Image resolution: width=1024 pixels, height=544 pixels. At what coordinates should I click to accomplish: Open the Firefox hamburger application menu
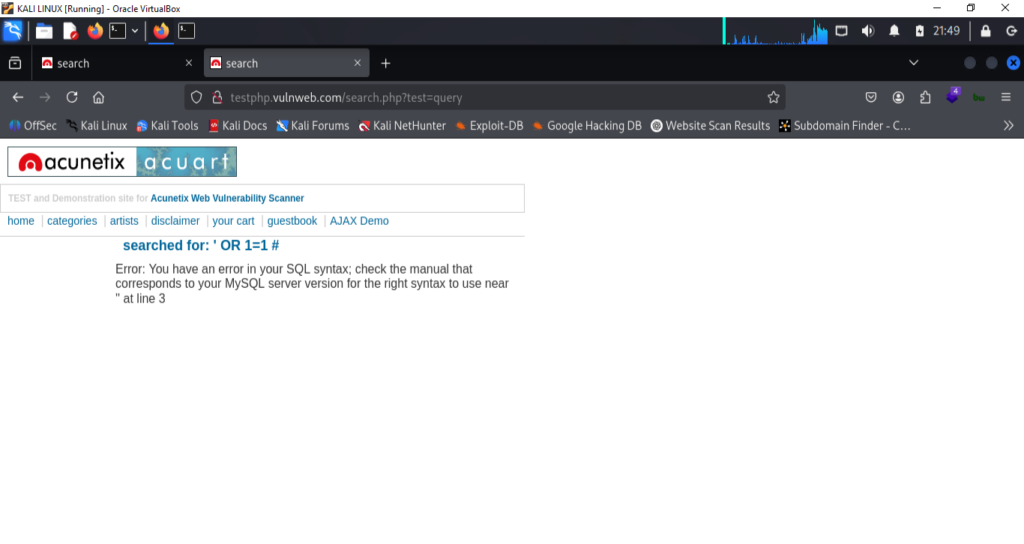point(1006,97)
